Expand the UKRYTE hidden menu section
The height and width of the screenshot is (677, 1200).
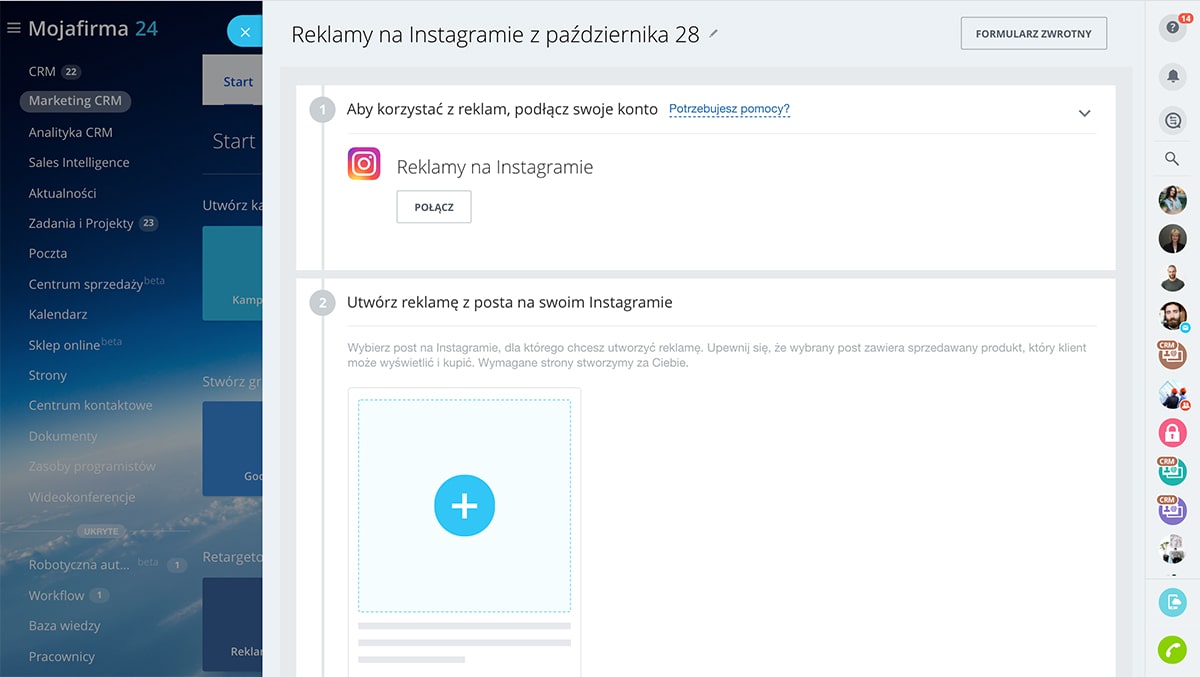pos(99,531)
